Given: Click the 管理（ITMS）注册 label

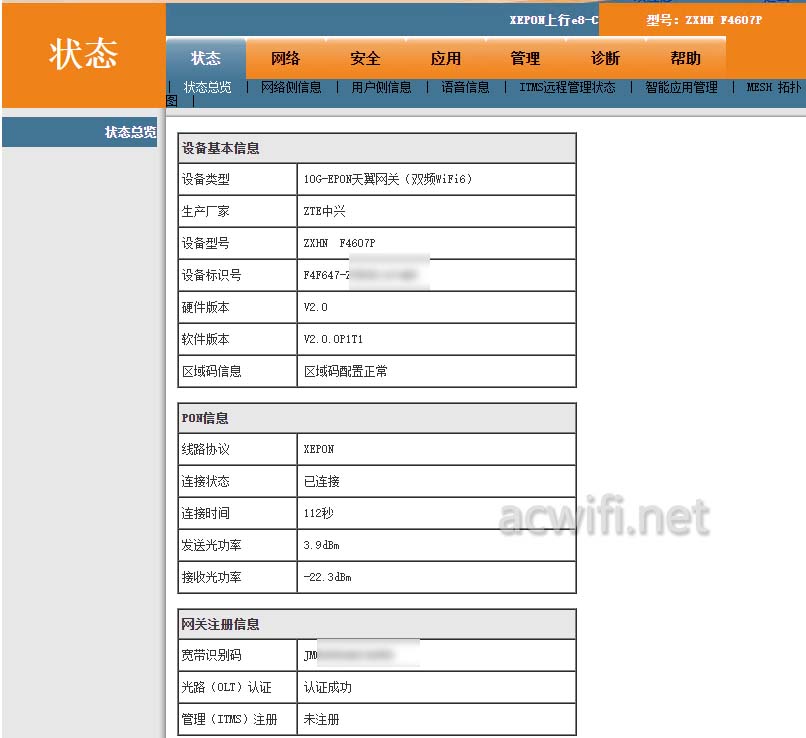Looking at the screenshot, I should pyautogui.click(x=229, y=719).
